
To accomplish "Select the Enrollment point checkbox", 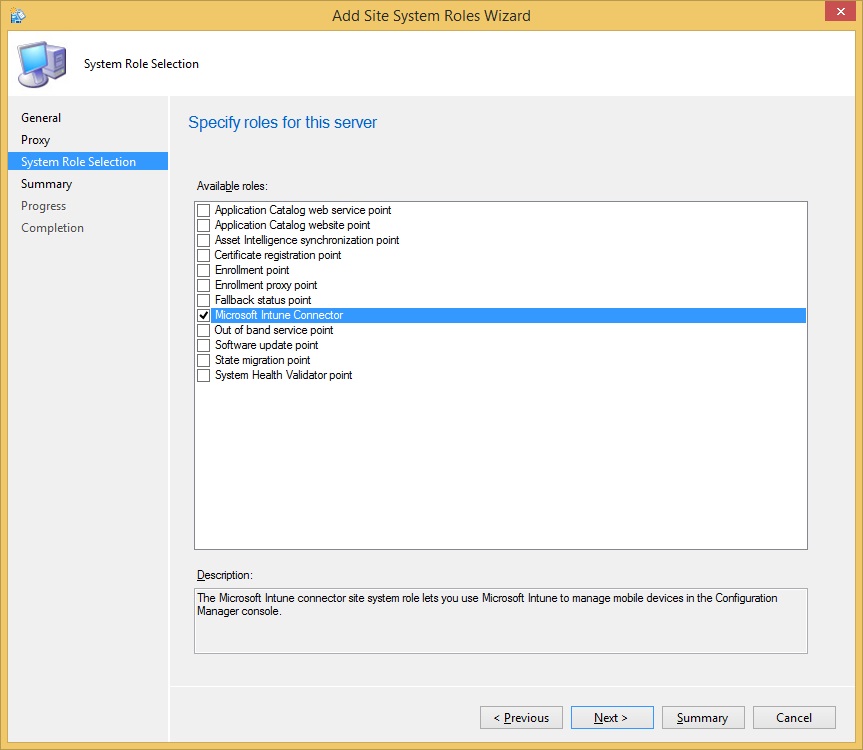I will coord(204,270).
